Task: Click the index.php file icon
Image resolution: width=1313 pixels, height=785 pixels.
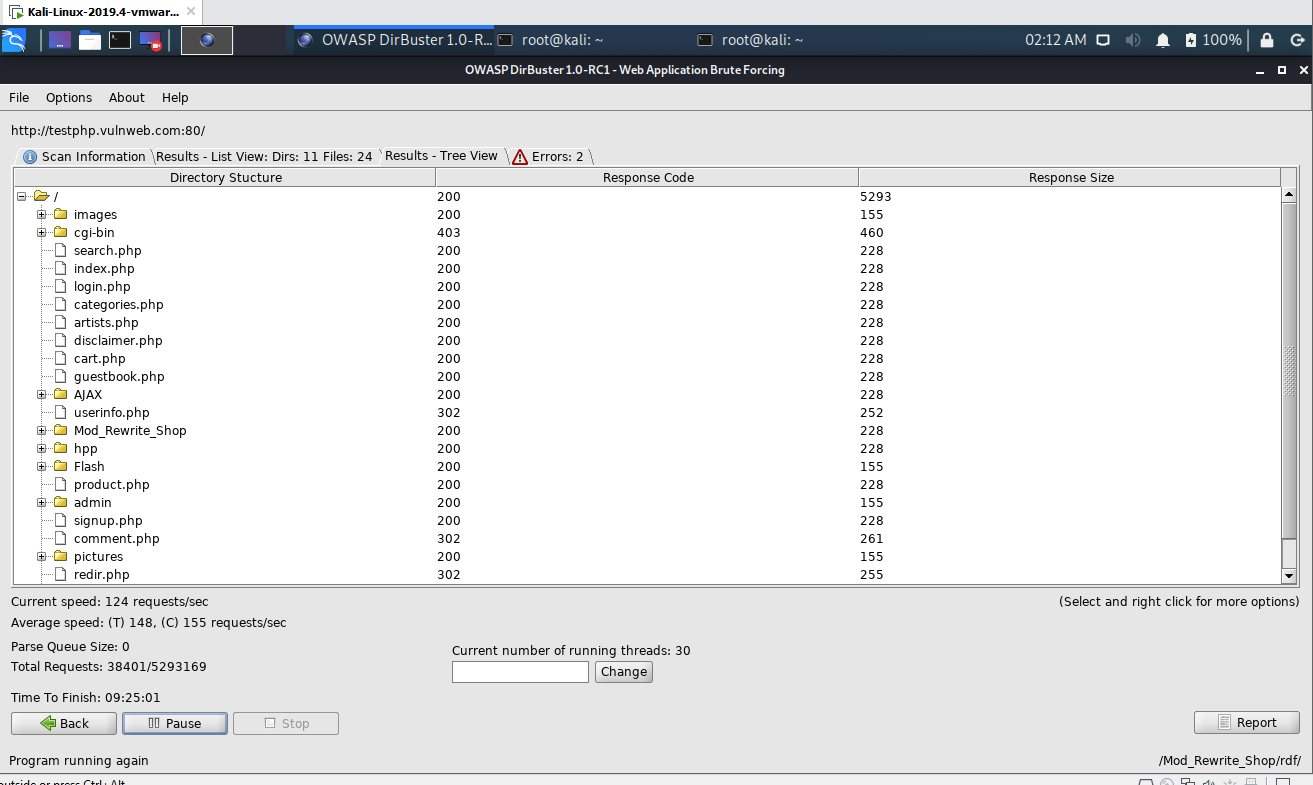Action: [x=60, y=268]
